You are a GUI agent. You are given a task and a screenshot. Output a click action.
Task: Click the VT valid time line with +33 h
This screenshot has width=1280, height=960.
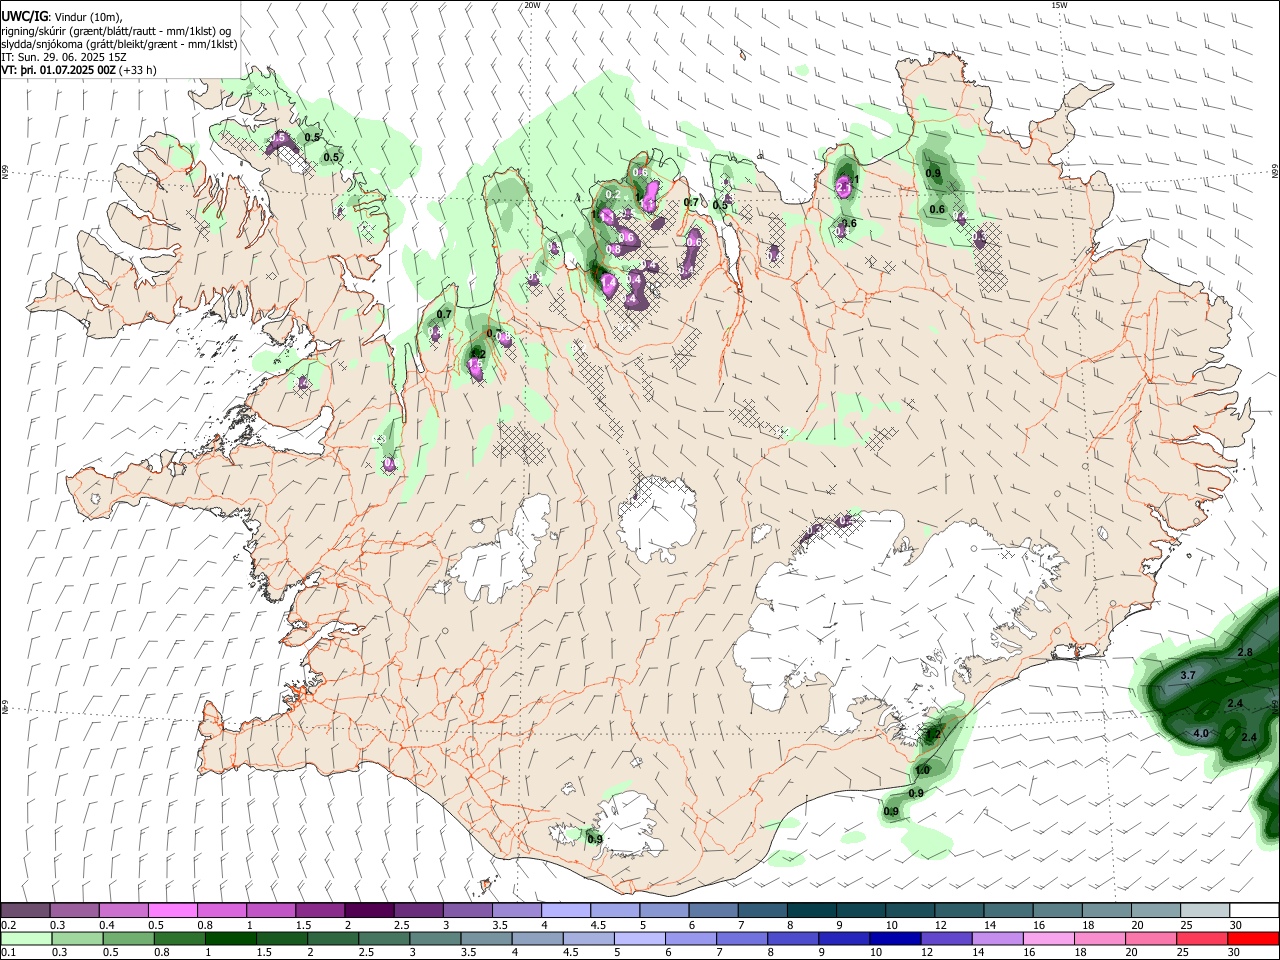tap(79, 70)
